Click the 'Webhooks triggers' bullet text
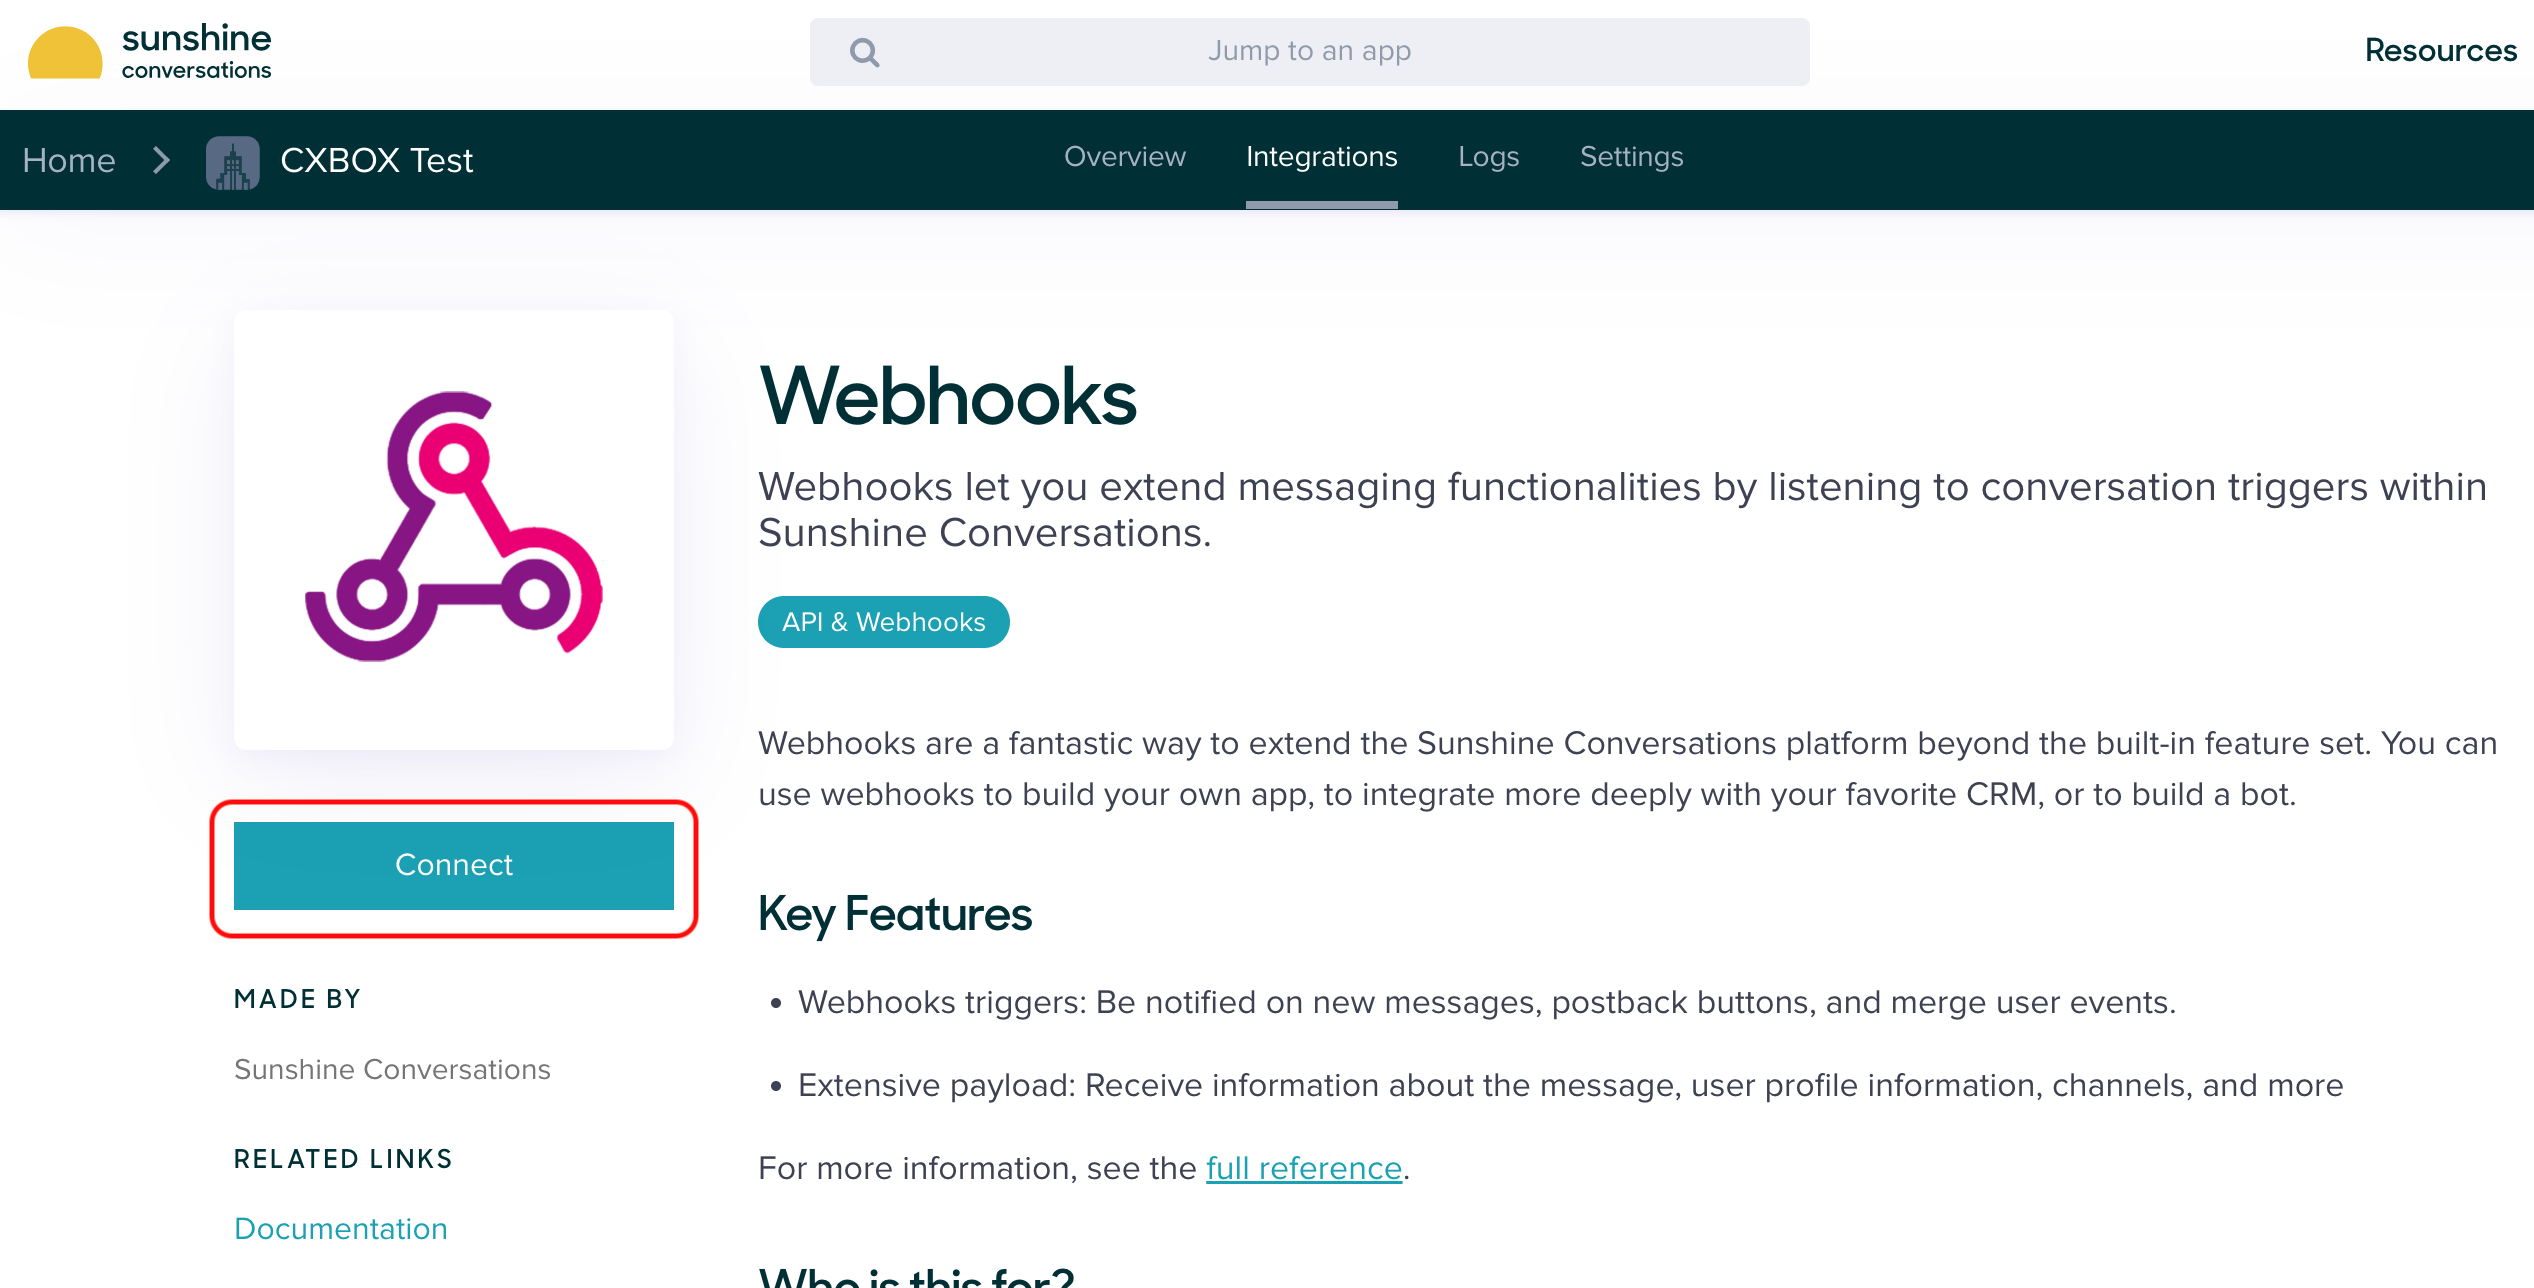The width and height of the screenshot is (2534, 1288). pyautogui.click(x=1487, y=1002)
